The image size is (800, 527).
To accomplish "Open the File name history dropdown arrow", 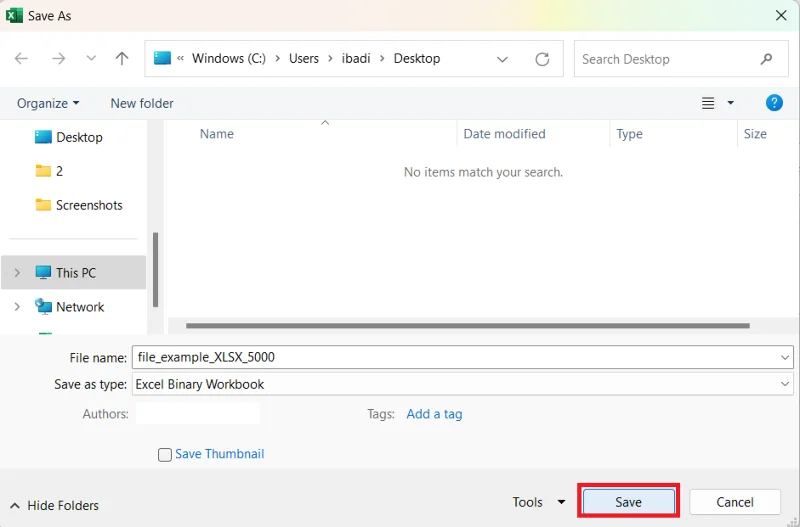I will point(785,357).
